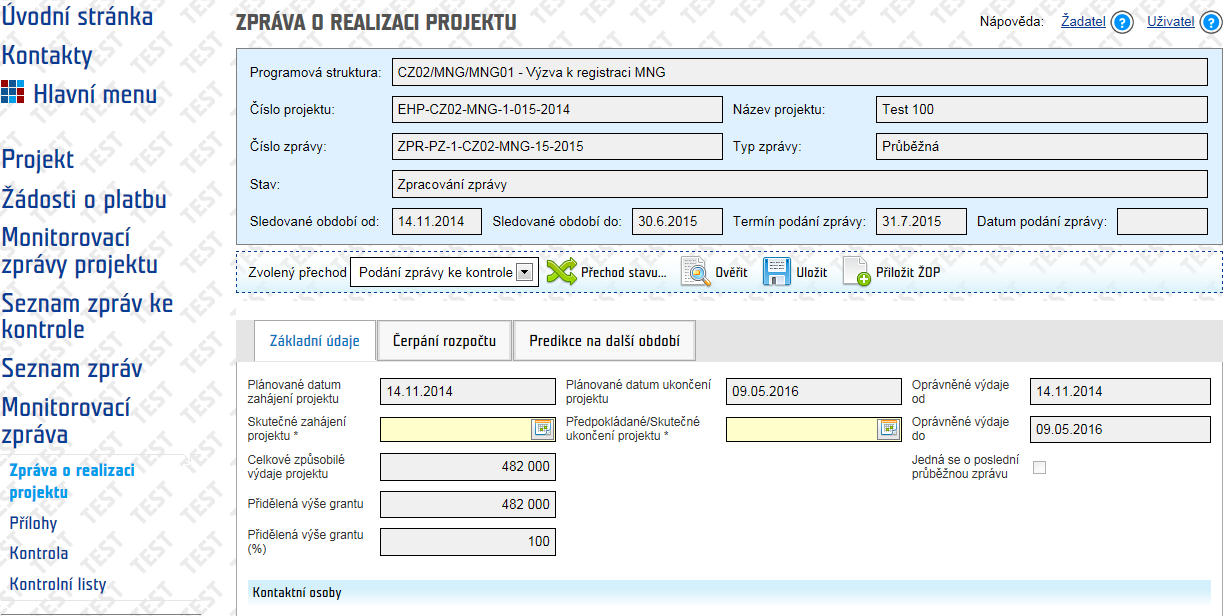Click the Ověřit magnifier icon
The height and width of the screenshot is (616, 1228).
pos(696,272)
